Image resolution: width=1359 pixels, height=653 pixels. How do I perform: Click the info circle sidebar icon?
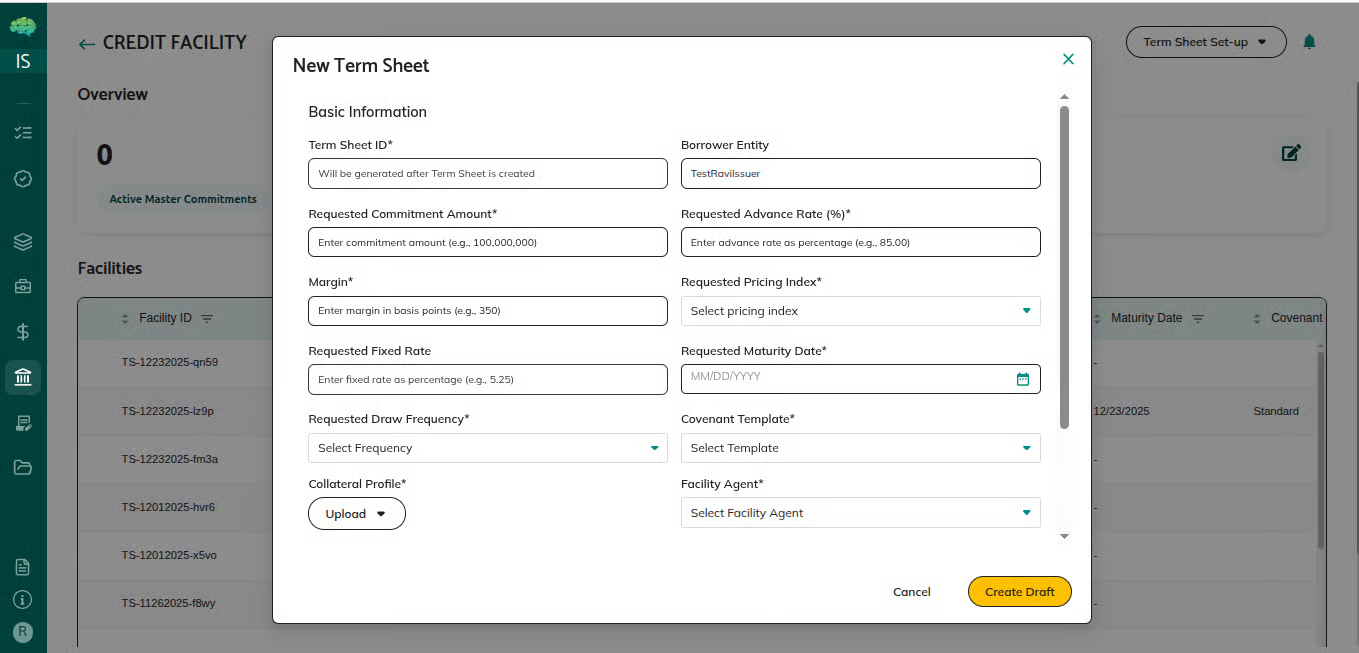(23, 600)
